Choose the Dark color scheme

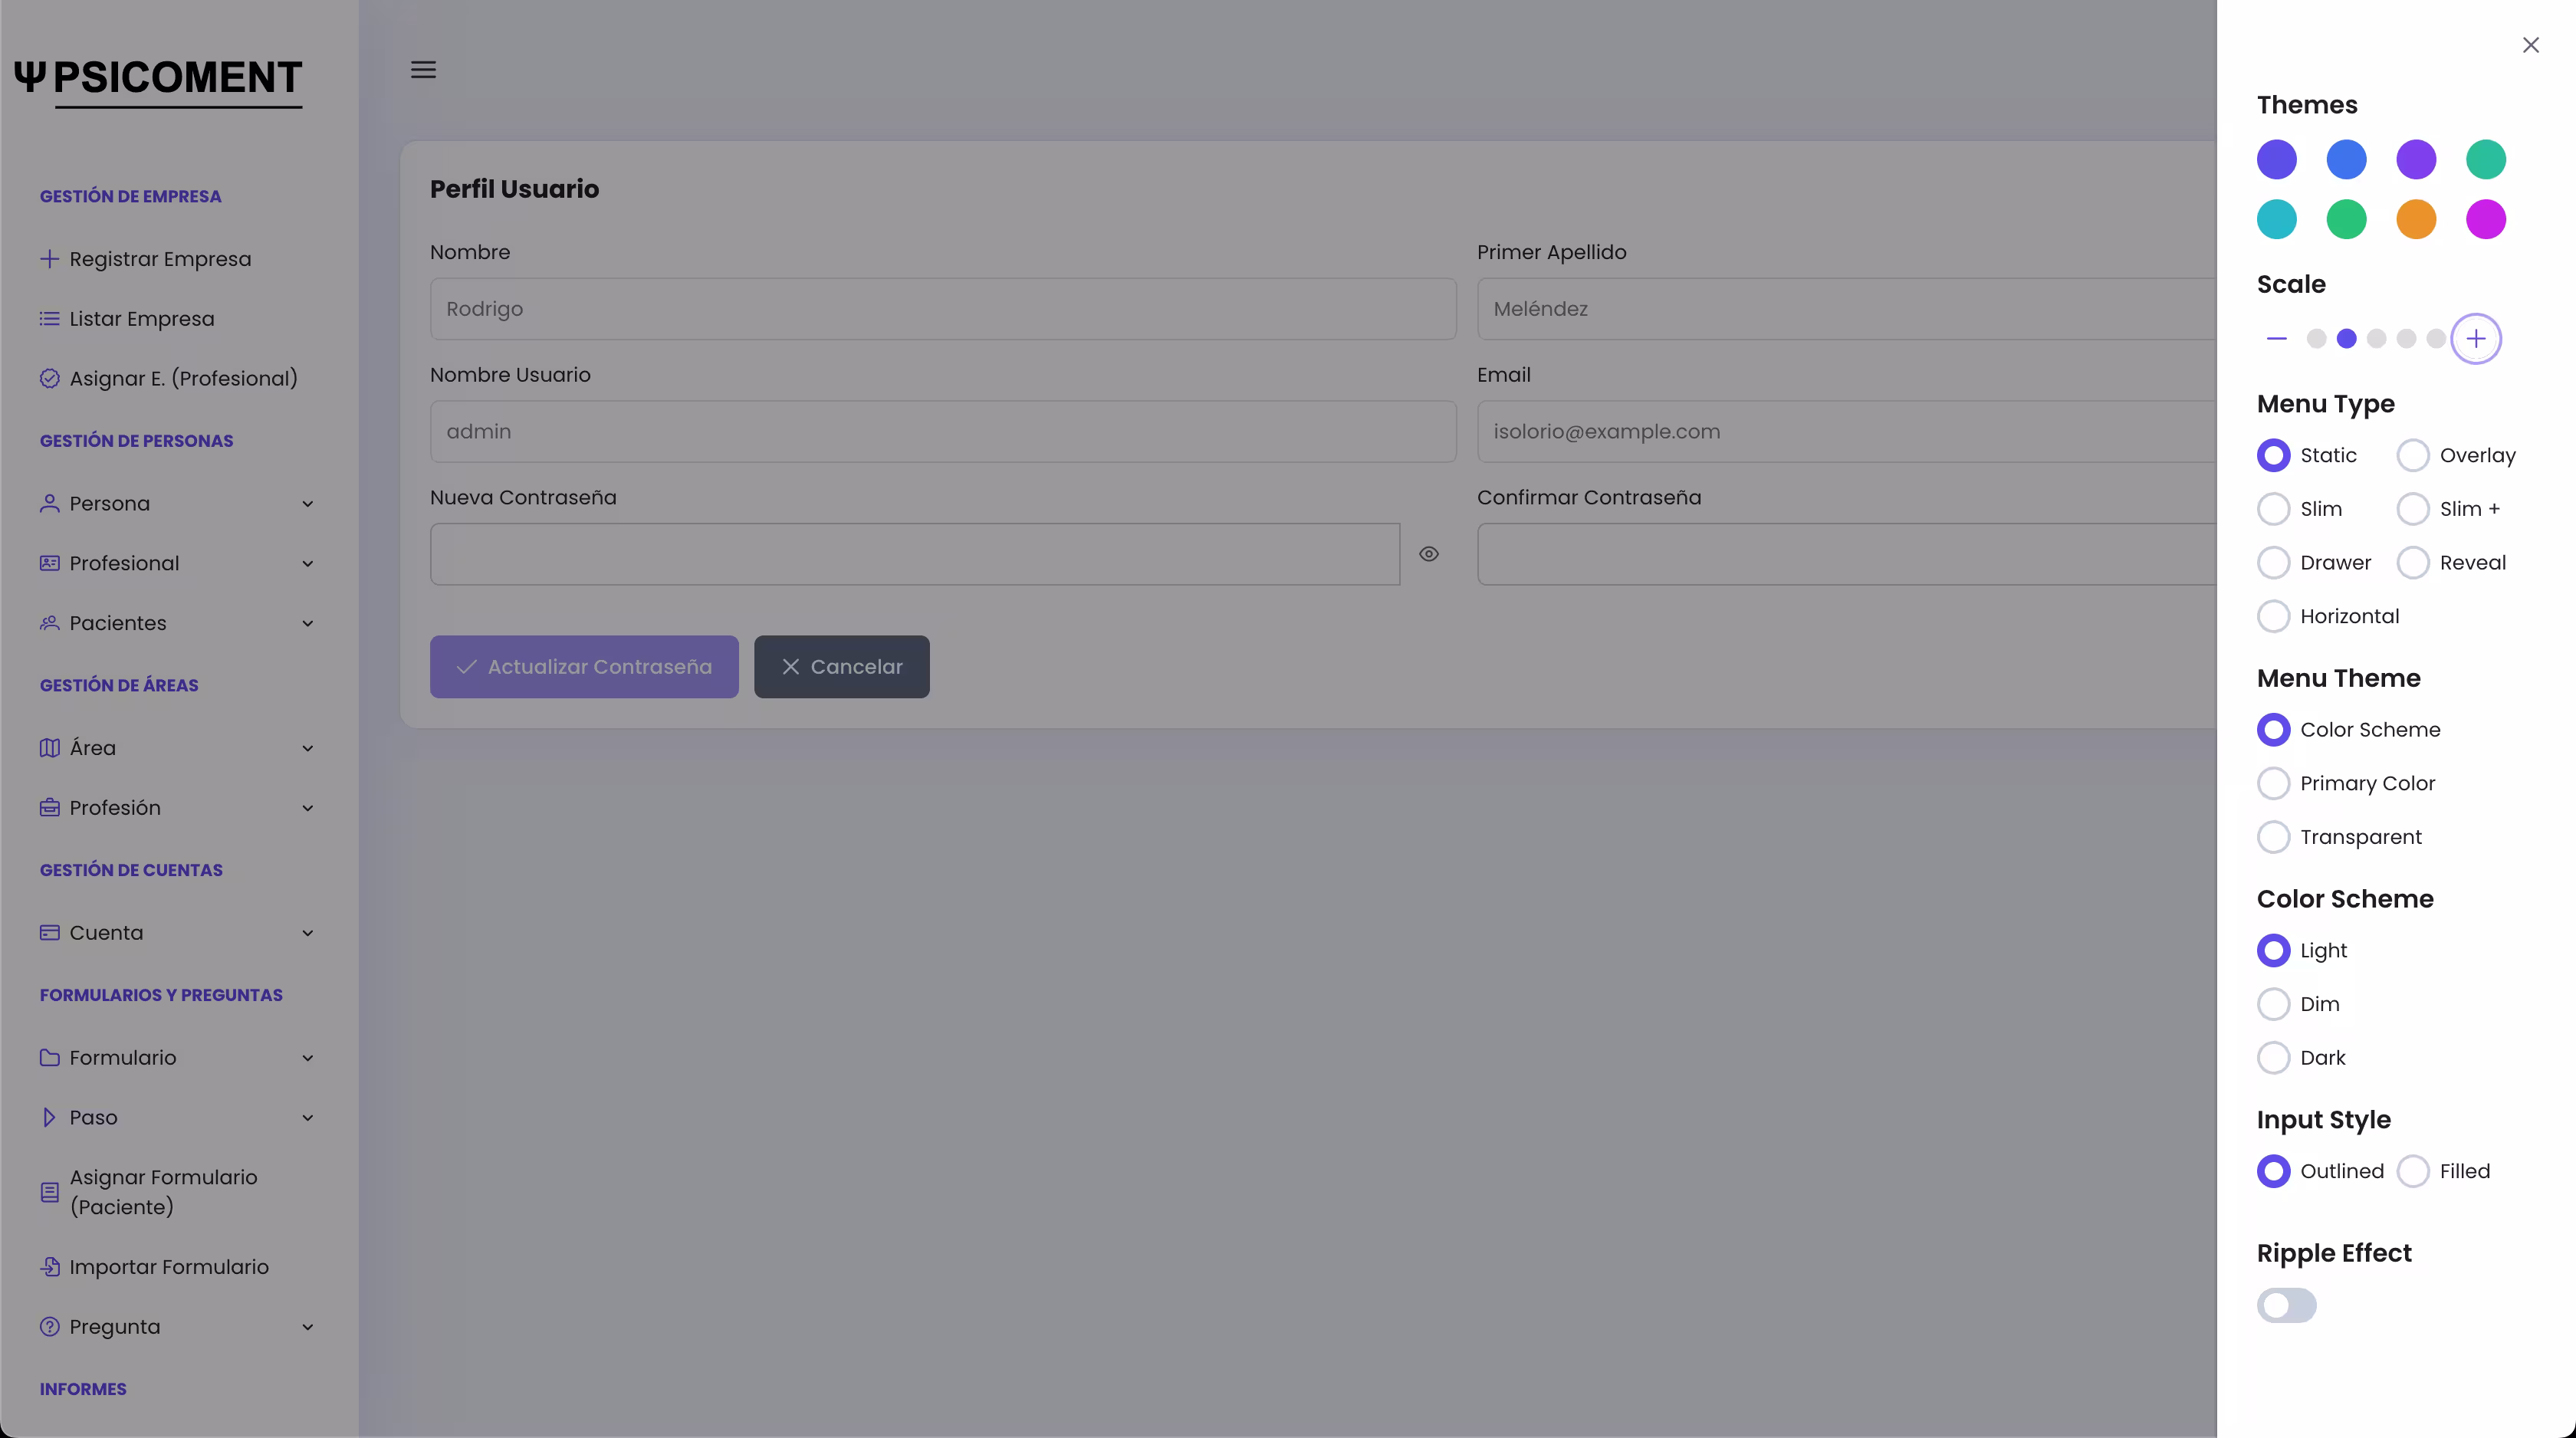click(2274, 1058)
